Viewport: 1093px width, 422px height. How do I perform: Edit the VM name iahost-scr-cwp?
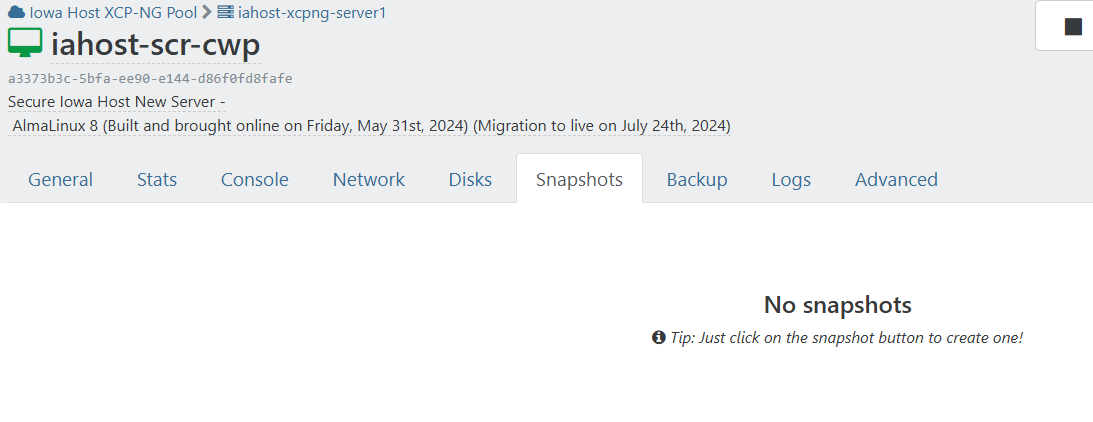coord(155,45)
